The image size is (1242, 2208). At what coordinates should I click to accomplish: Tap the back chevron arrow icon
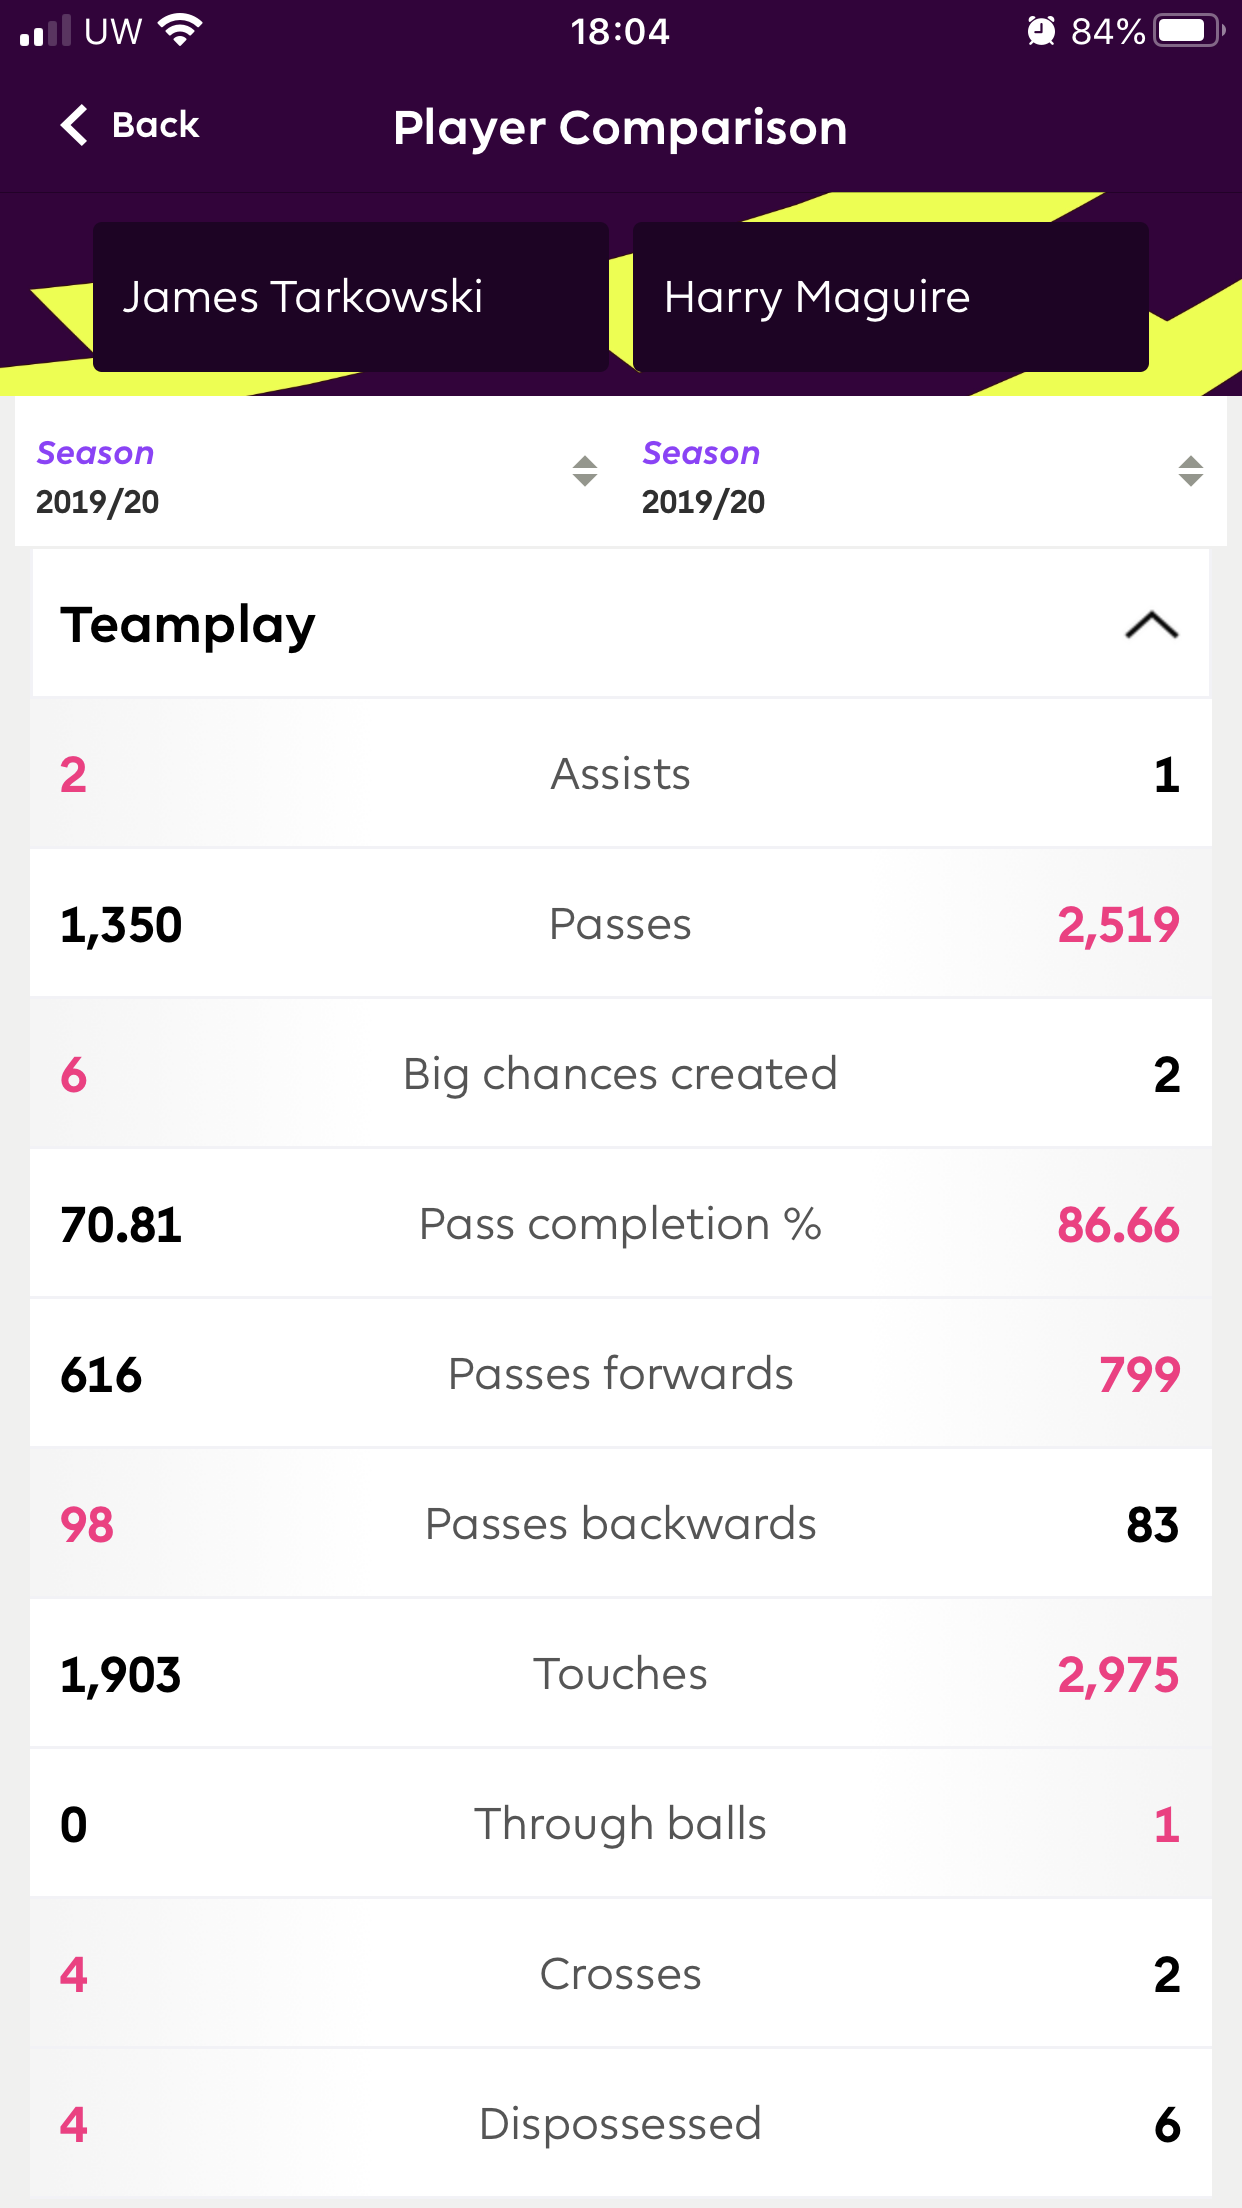point(75,126)
